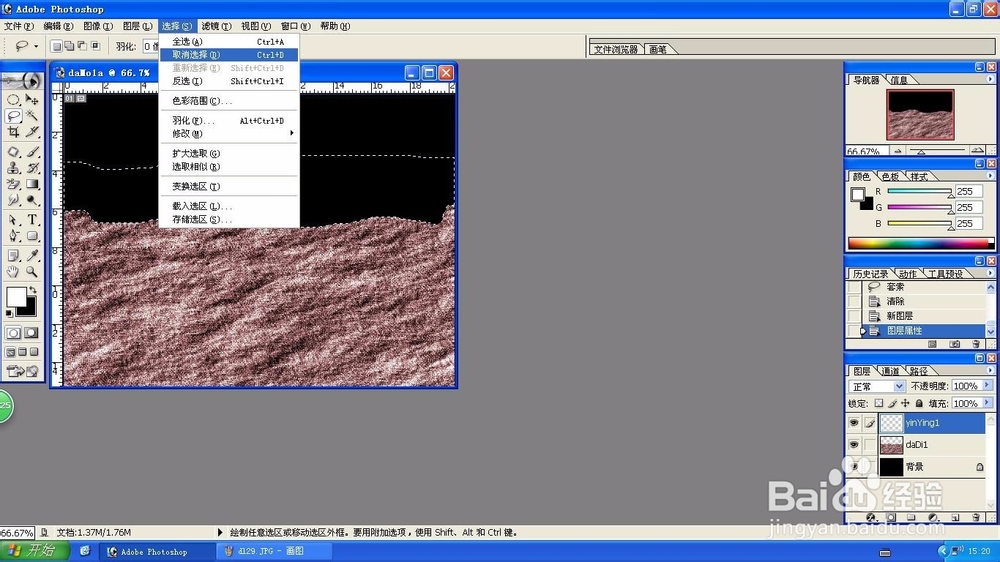Select the Move tool
The image size is (1000, 562).
[x=32, y=100]
